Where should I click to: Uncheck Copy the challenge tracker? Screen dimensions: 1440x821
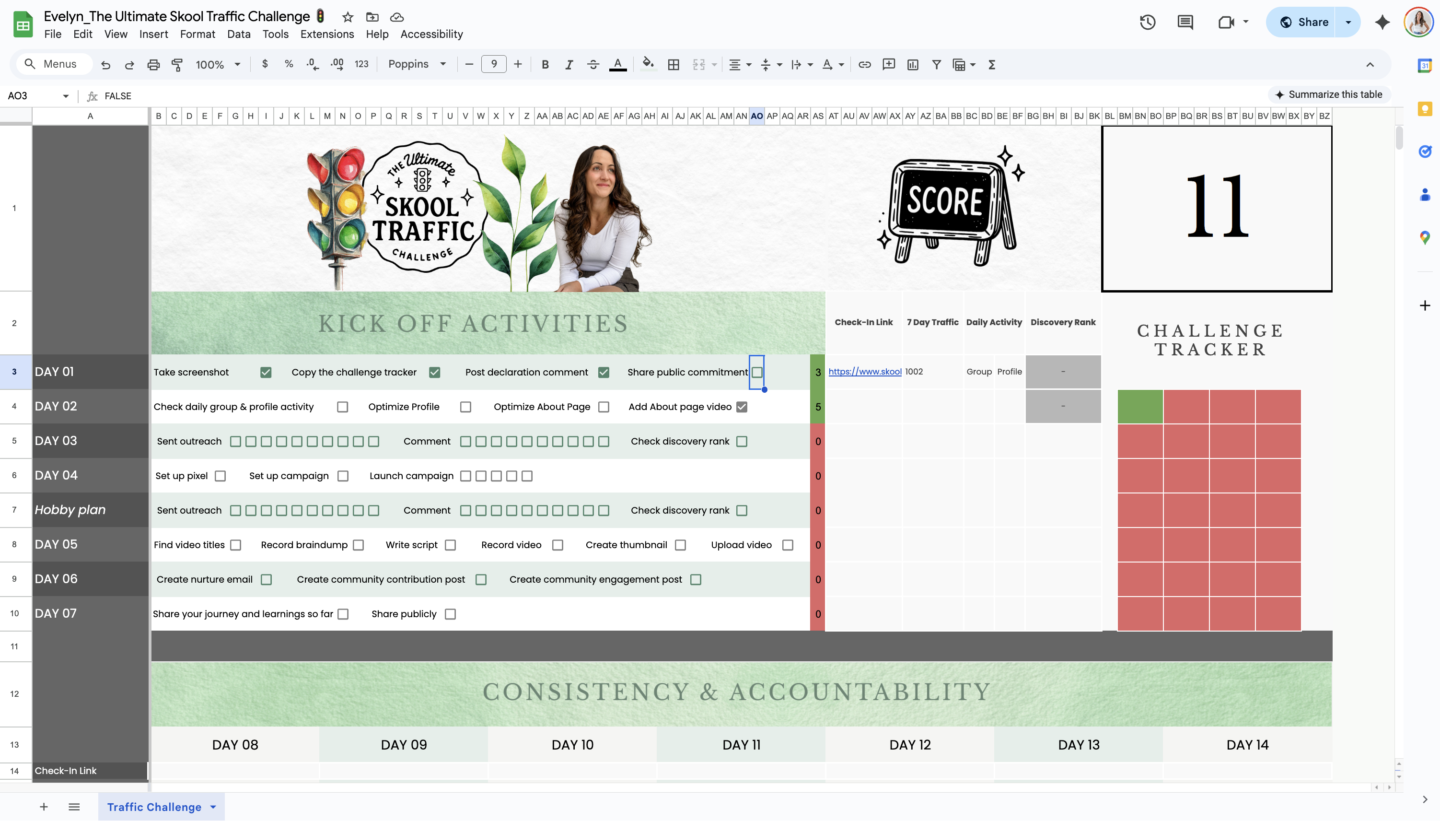pyautogui.click(x=435, y=372)
